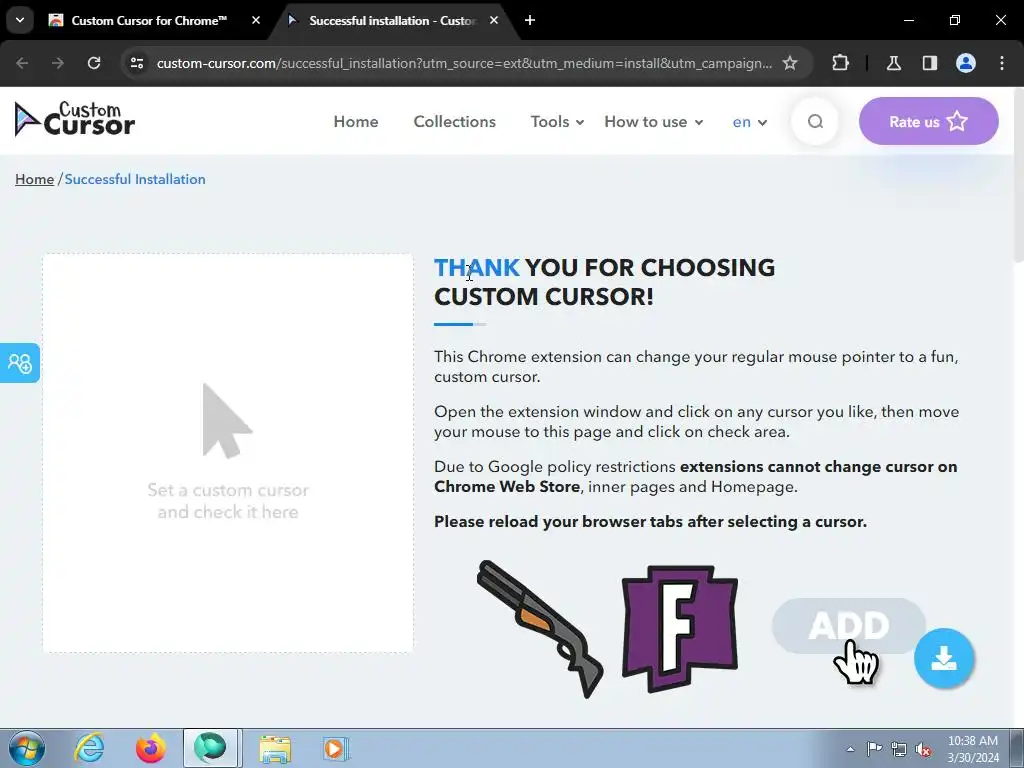This screenshot has width=1024, height=768.
Task: Reload the current page
Action: pos(94,63)
